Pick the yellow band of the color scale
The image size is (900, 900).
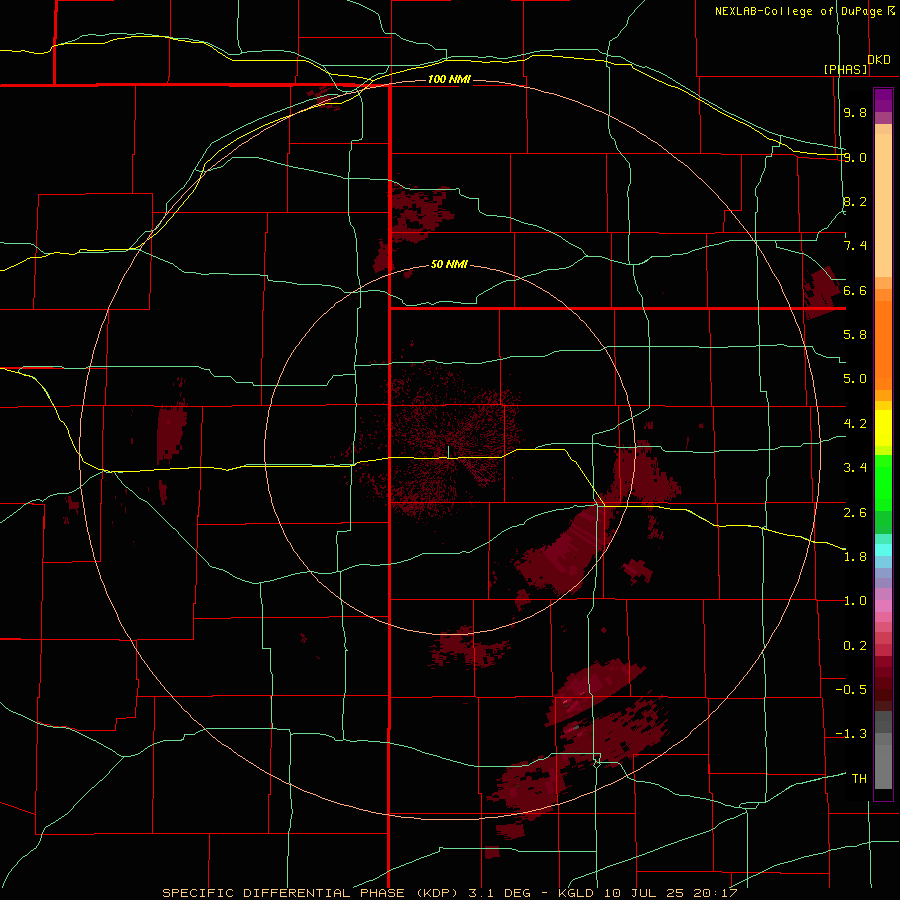pyautogui.click(x=883, y=428)
